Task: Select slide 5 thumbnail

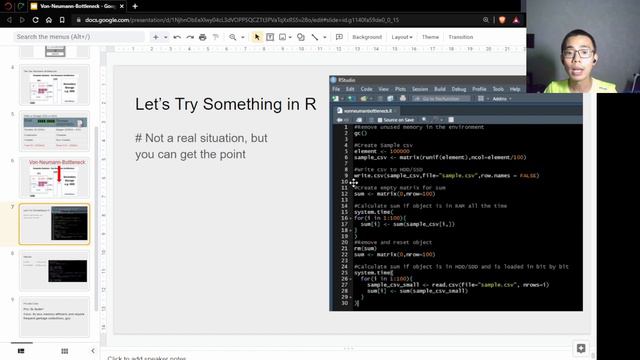Action: point(54,131)
